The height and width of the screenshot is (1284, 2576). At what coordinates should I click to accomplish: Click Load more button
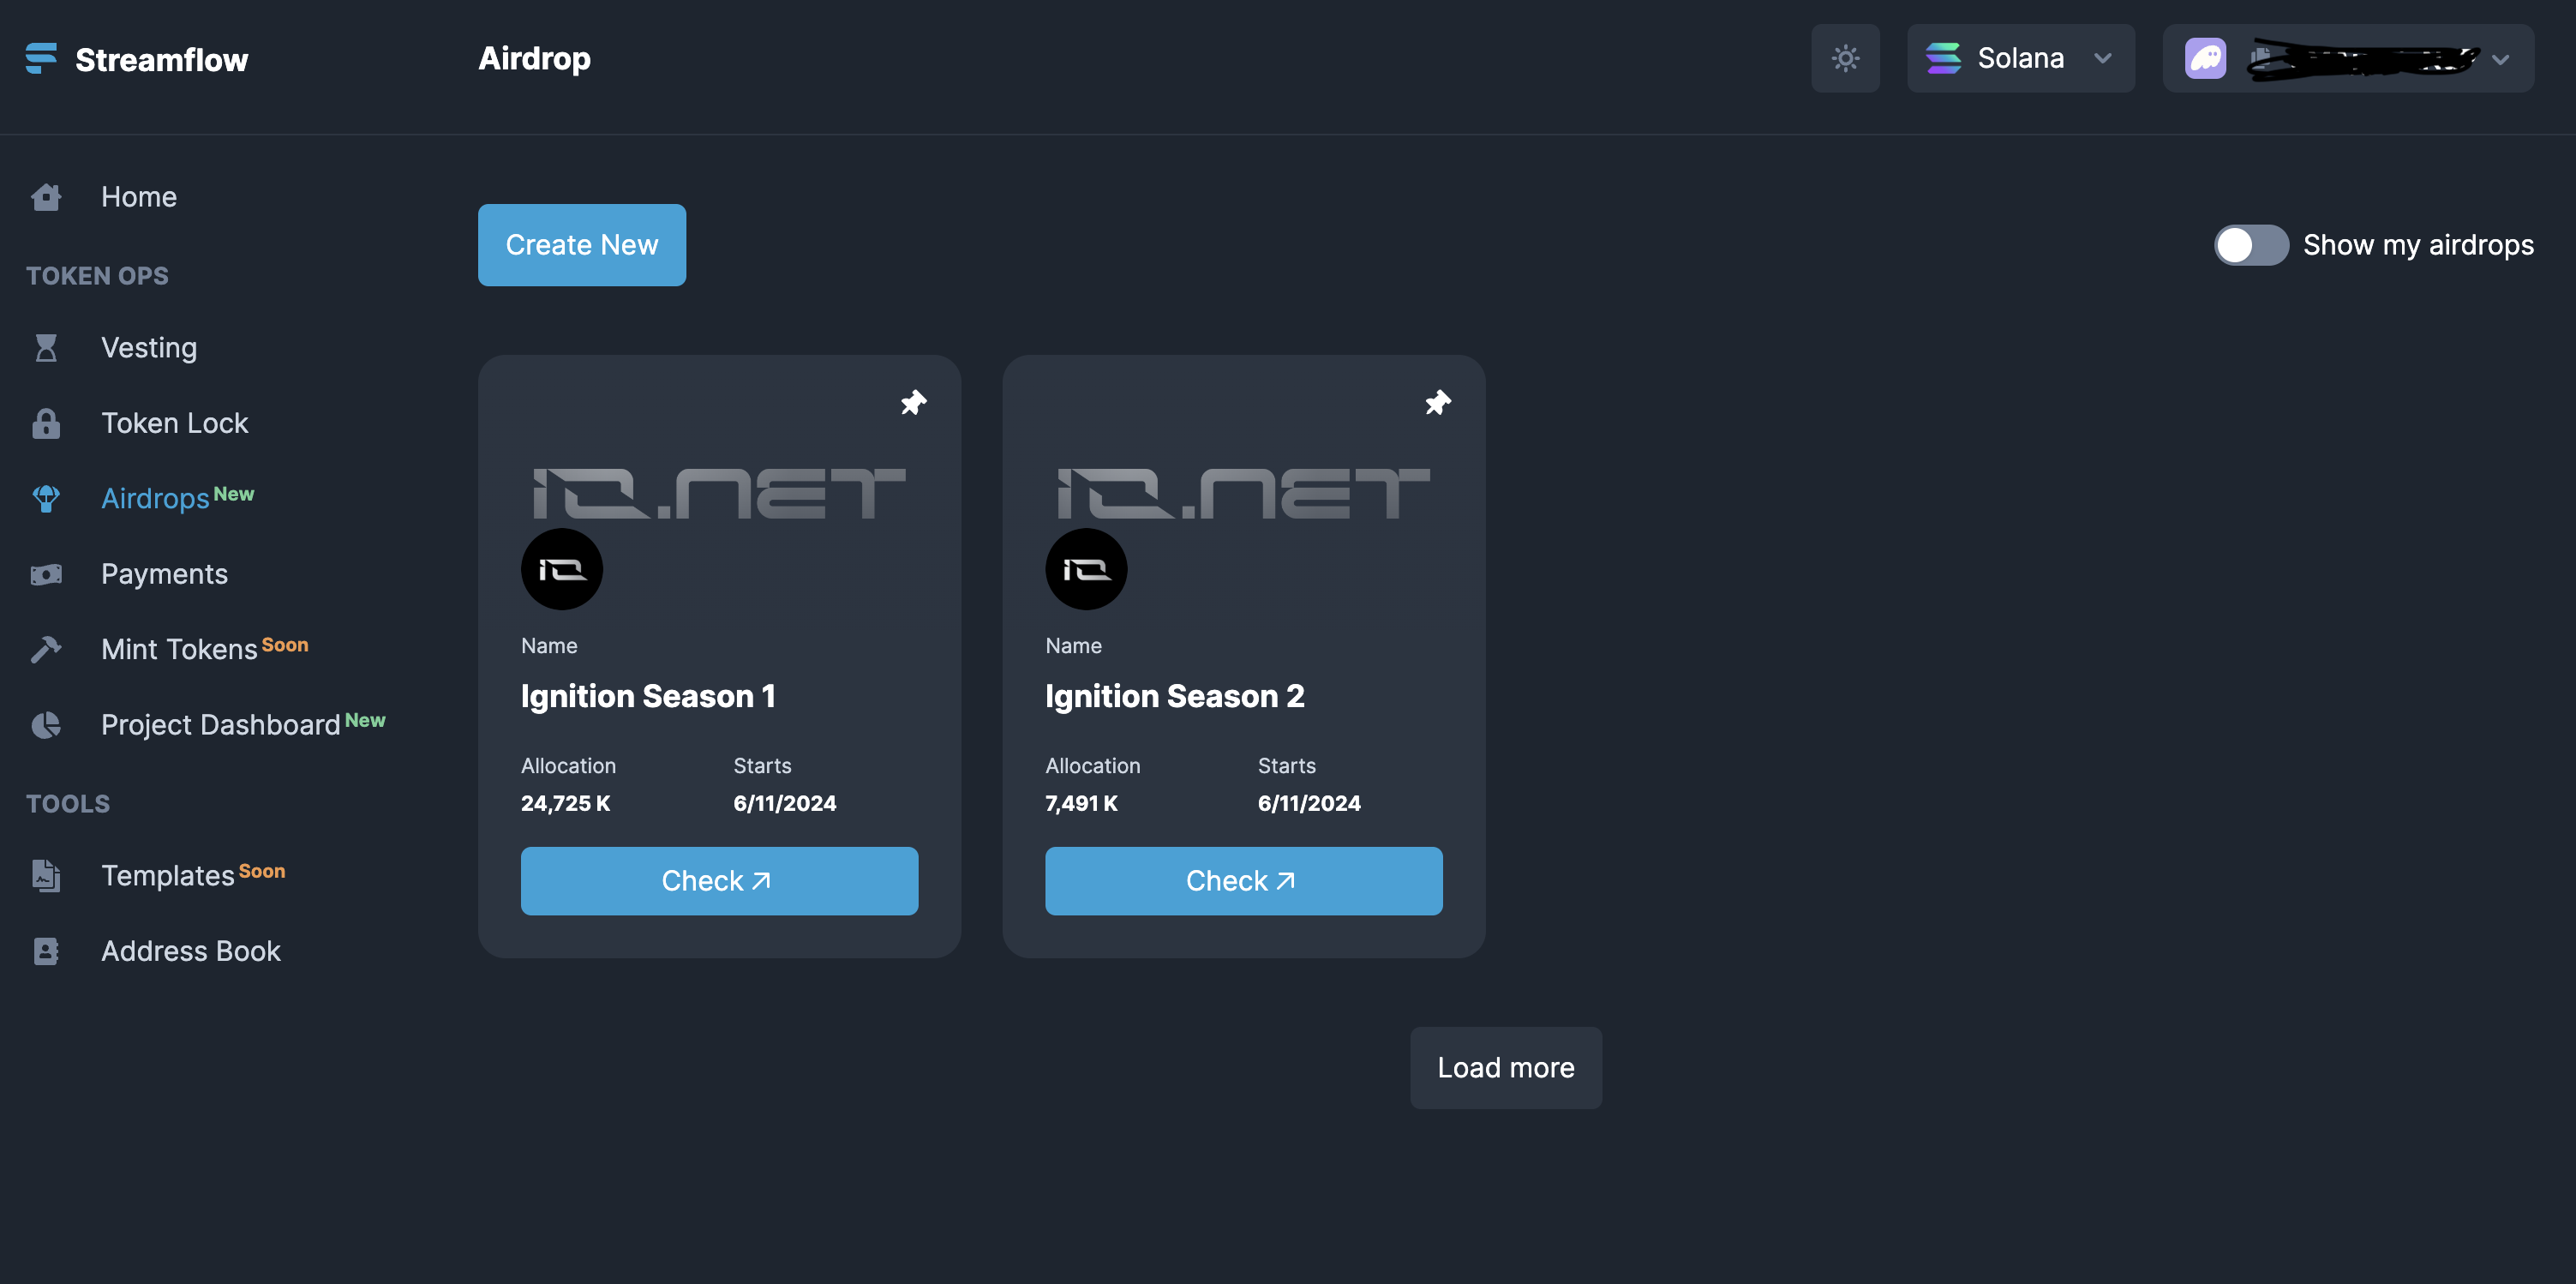coord(1505,1068)
